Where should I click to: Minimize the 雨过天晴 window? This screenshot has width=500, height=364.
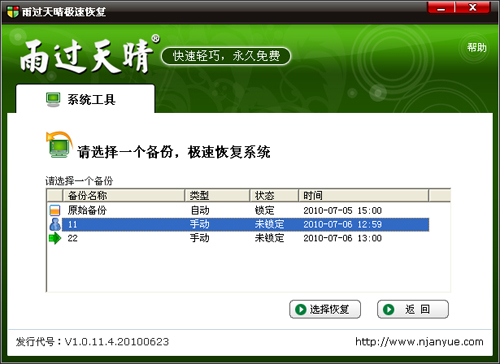click(x=441, y=8)
